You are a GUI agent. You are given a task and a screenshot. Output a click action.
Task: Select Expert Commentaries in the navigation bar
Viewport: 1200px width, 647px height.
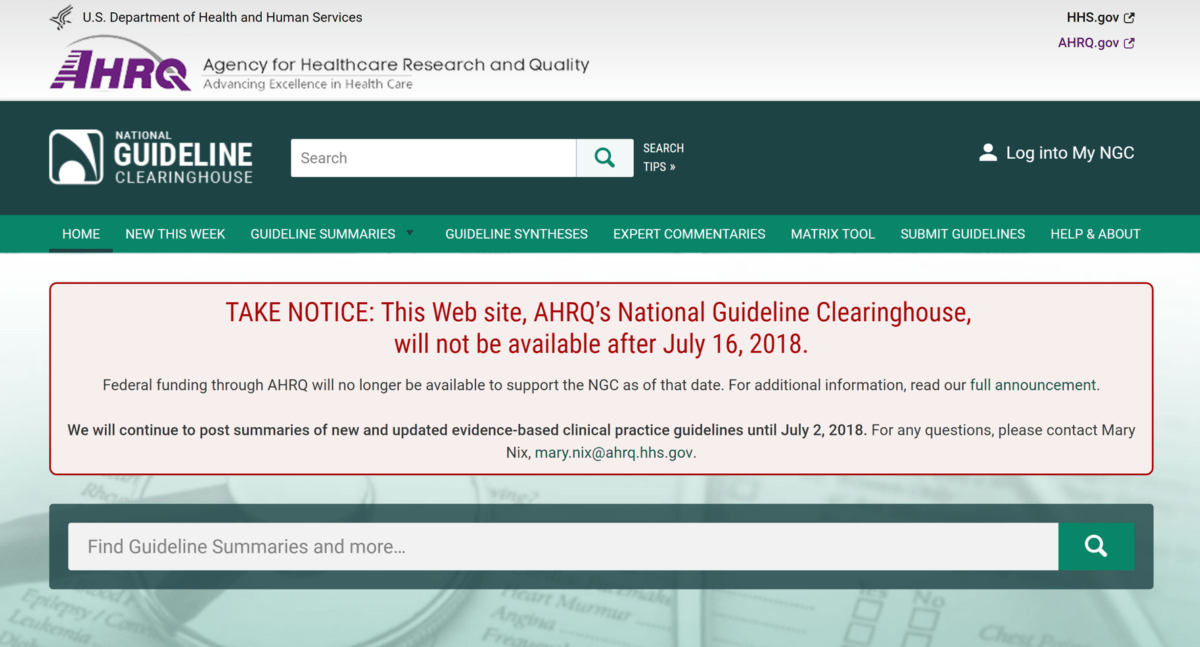point(689,234)
